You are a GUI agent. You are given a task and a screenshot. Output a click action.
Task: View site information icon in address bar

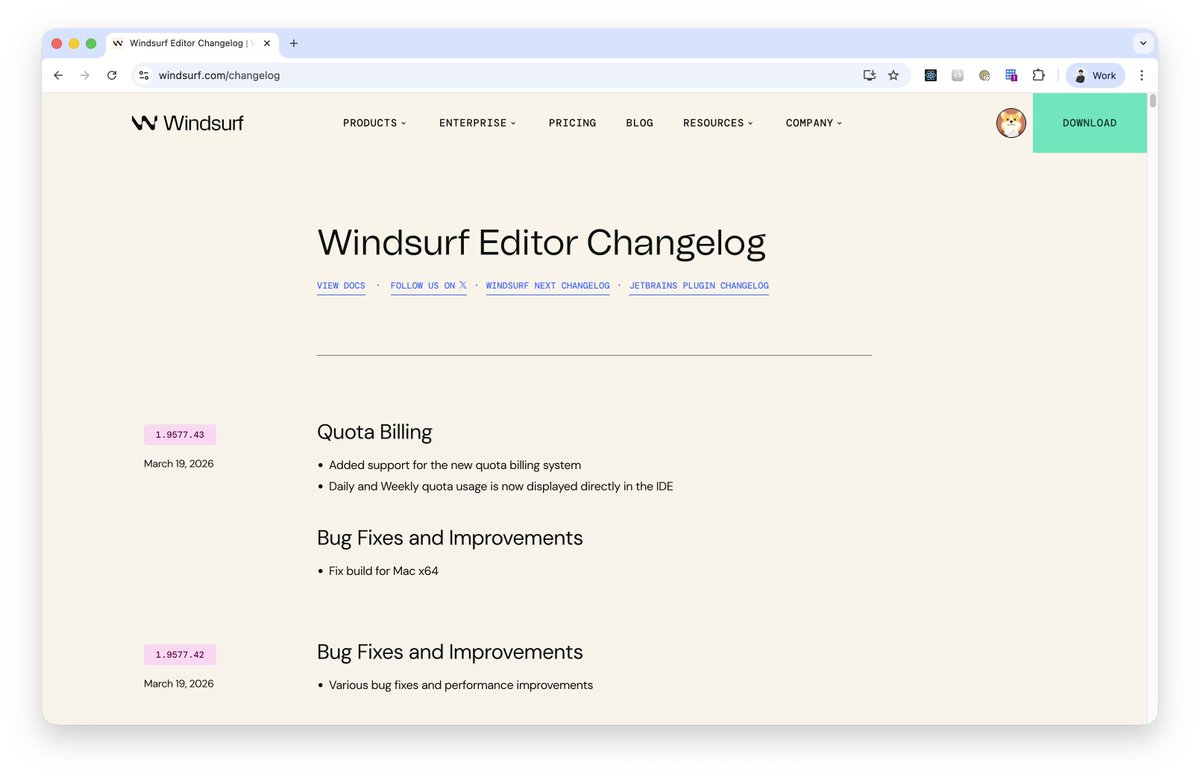pyautogui.click(x=144, y=75)
